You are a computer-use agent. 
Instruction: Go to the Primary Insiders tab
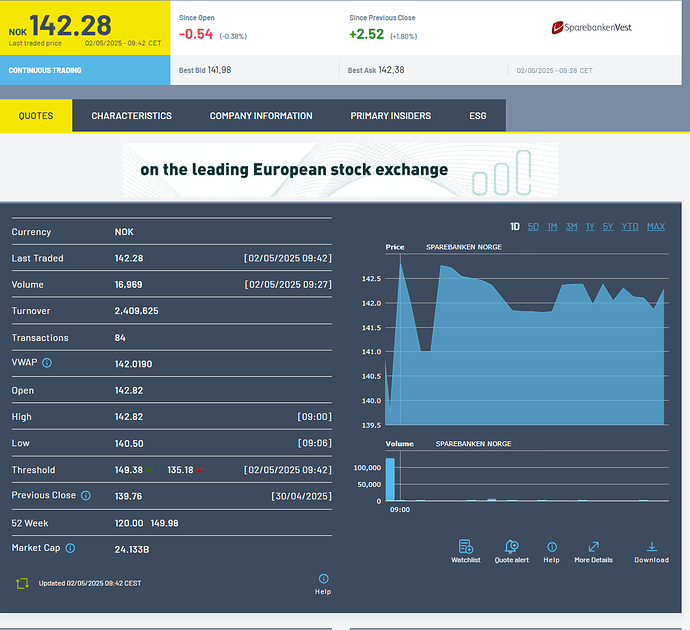[391, 116]
